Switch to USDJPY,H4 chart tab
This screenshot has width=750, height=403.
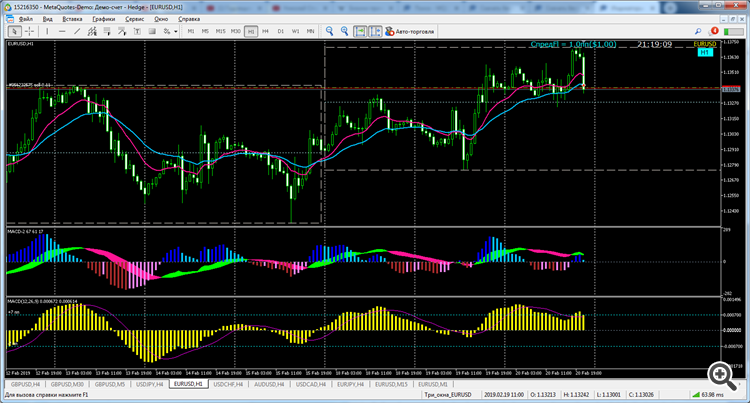pos(150,384)
